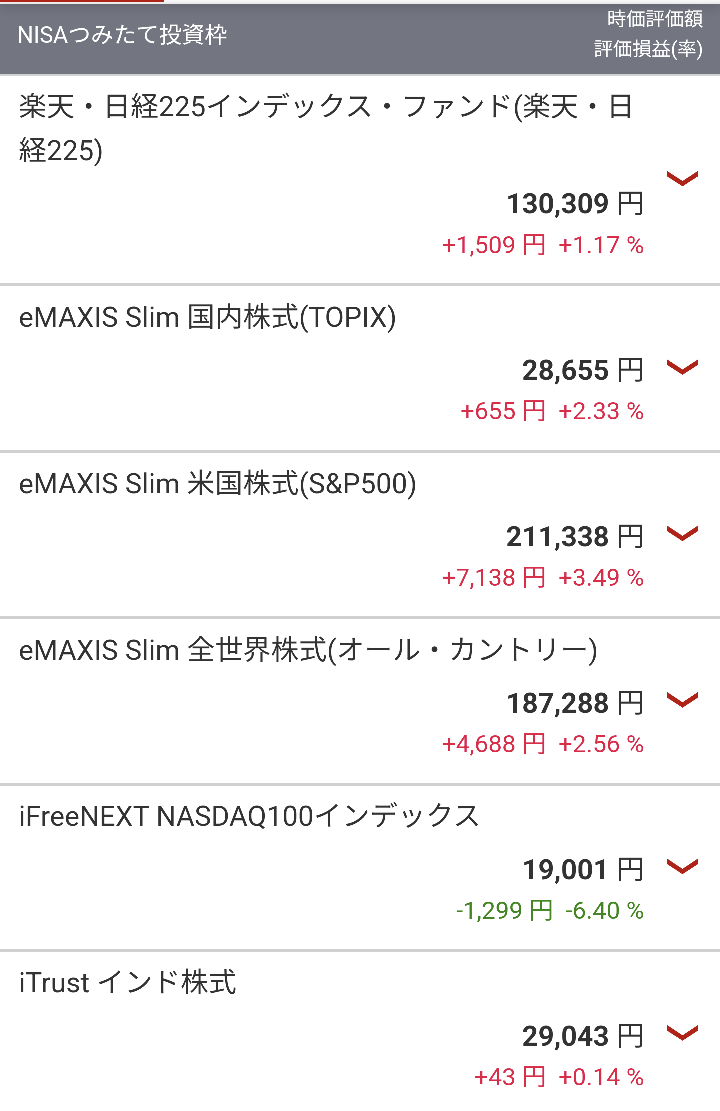Open eMAXIS Slim 米国株式(S&P500) fund name
720x1111 pixels.
click(218, 484)
